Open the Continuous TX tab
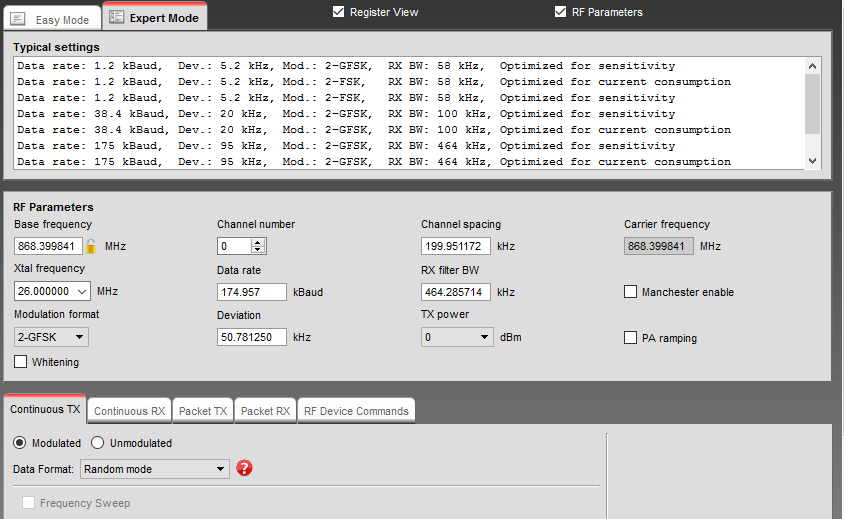The image size is (844, 519). 45,409
